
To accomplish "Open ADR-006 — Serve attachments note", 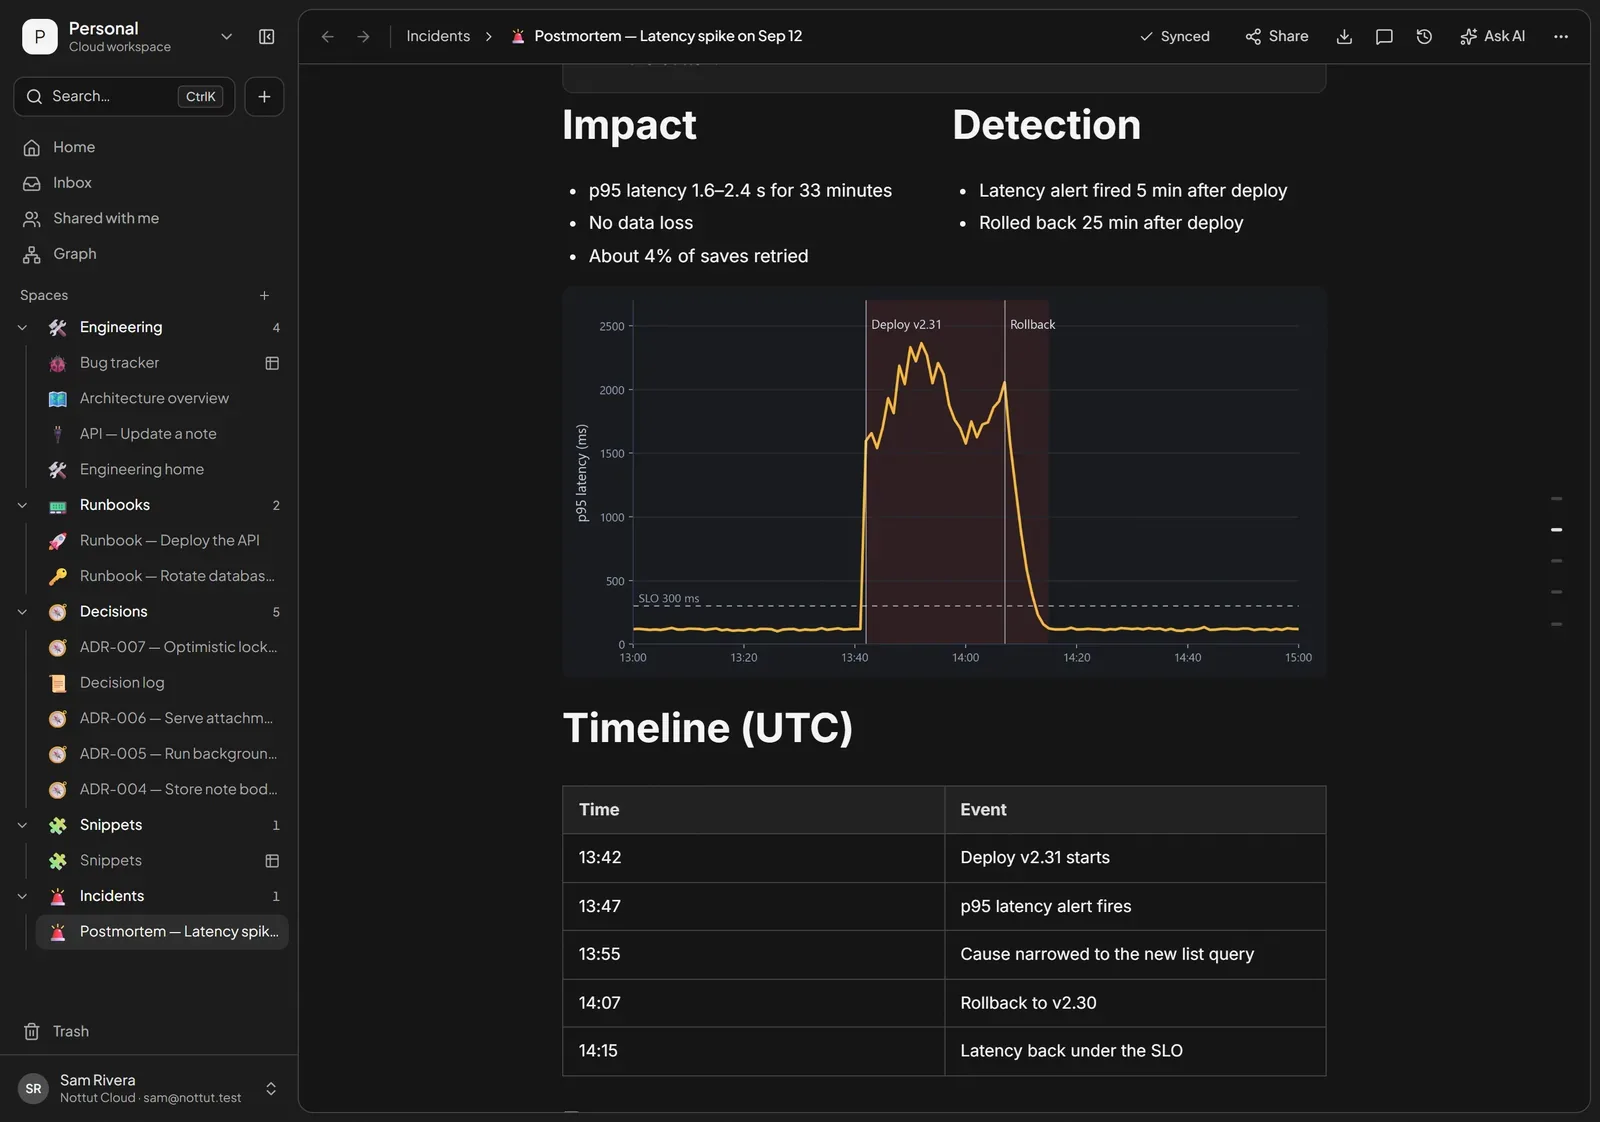I will coord(162,719).
